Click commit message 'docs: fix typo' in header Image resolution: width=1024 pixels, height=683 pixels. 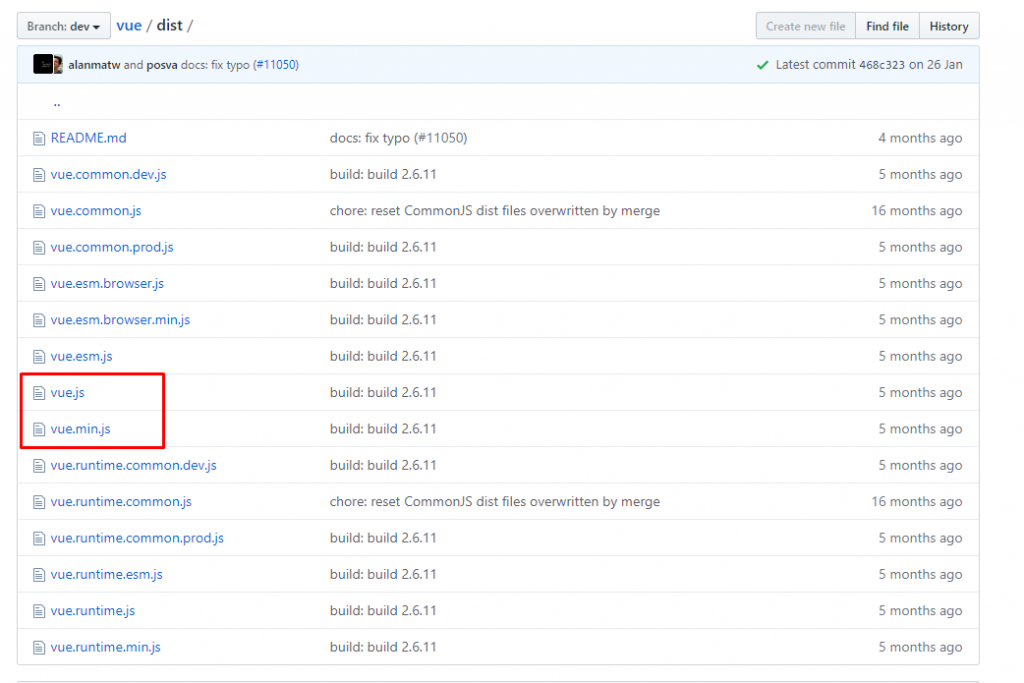point(215,65)
